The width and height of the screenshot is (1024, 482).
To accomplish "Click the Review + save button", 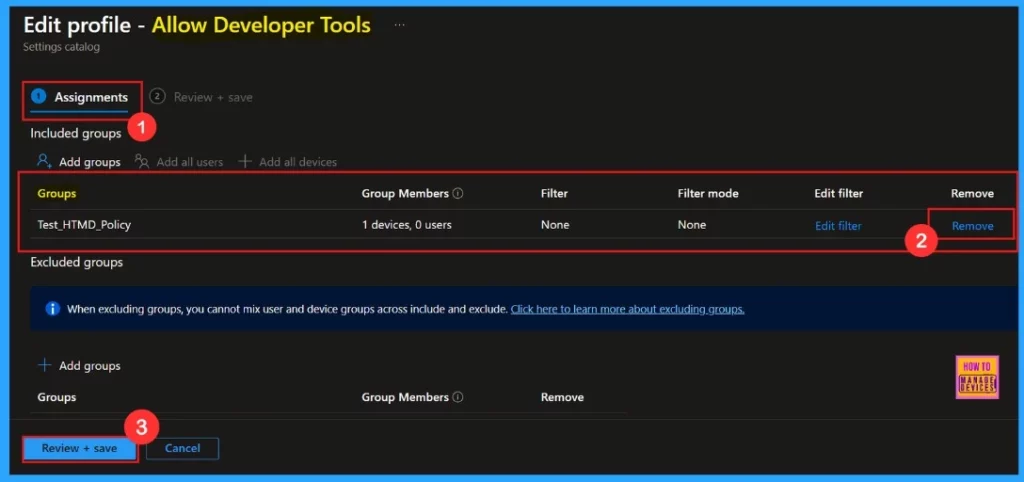I will coord(80,449).
